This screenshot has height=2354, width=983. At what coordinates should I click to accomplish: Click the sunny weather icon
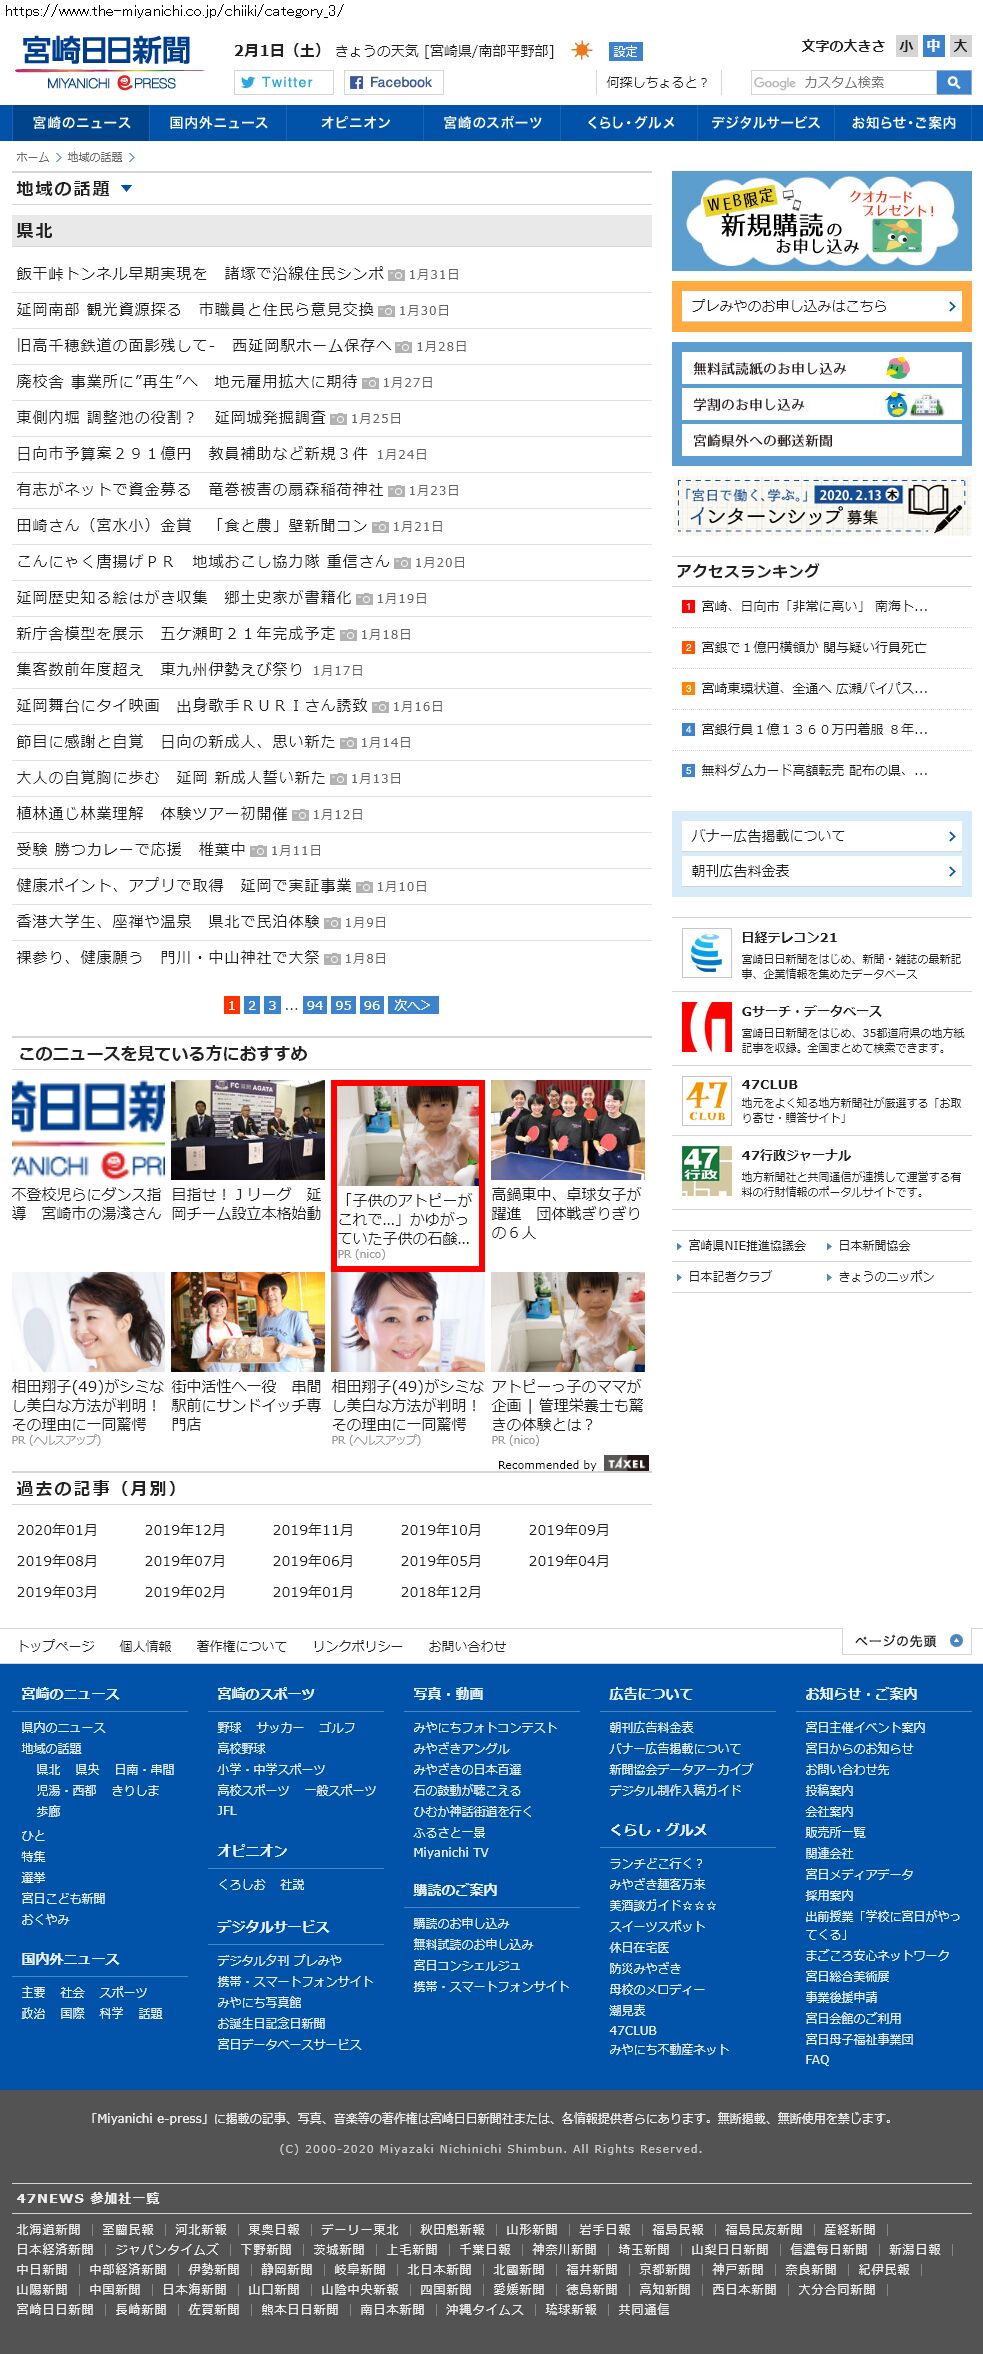[581, 50]
